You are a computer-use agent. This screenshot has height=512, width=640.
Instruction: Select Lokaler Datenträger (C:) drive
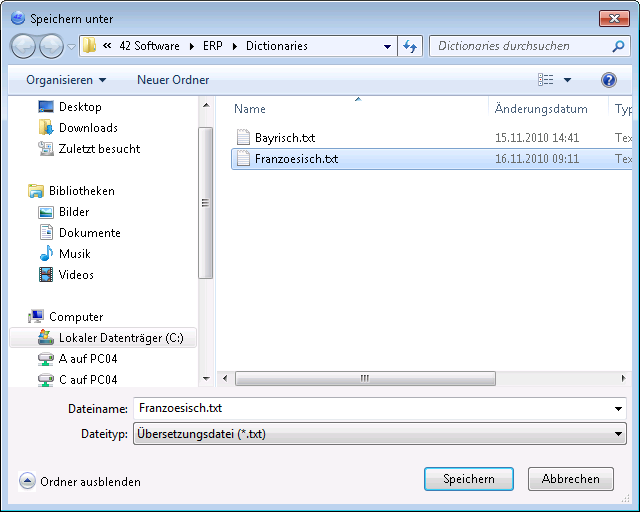(x=103, y=338)
